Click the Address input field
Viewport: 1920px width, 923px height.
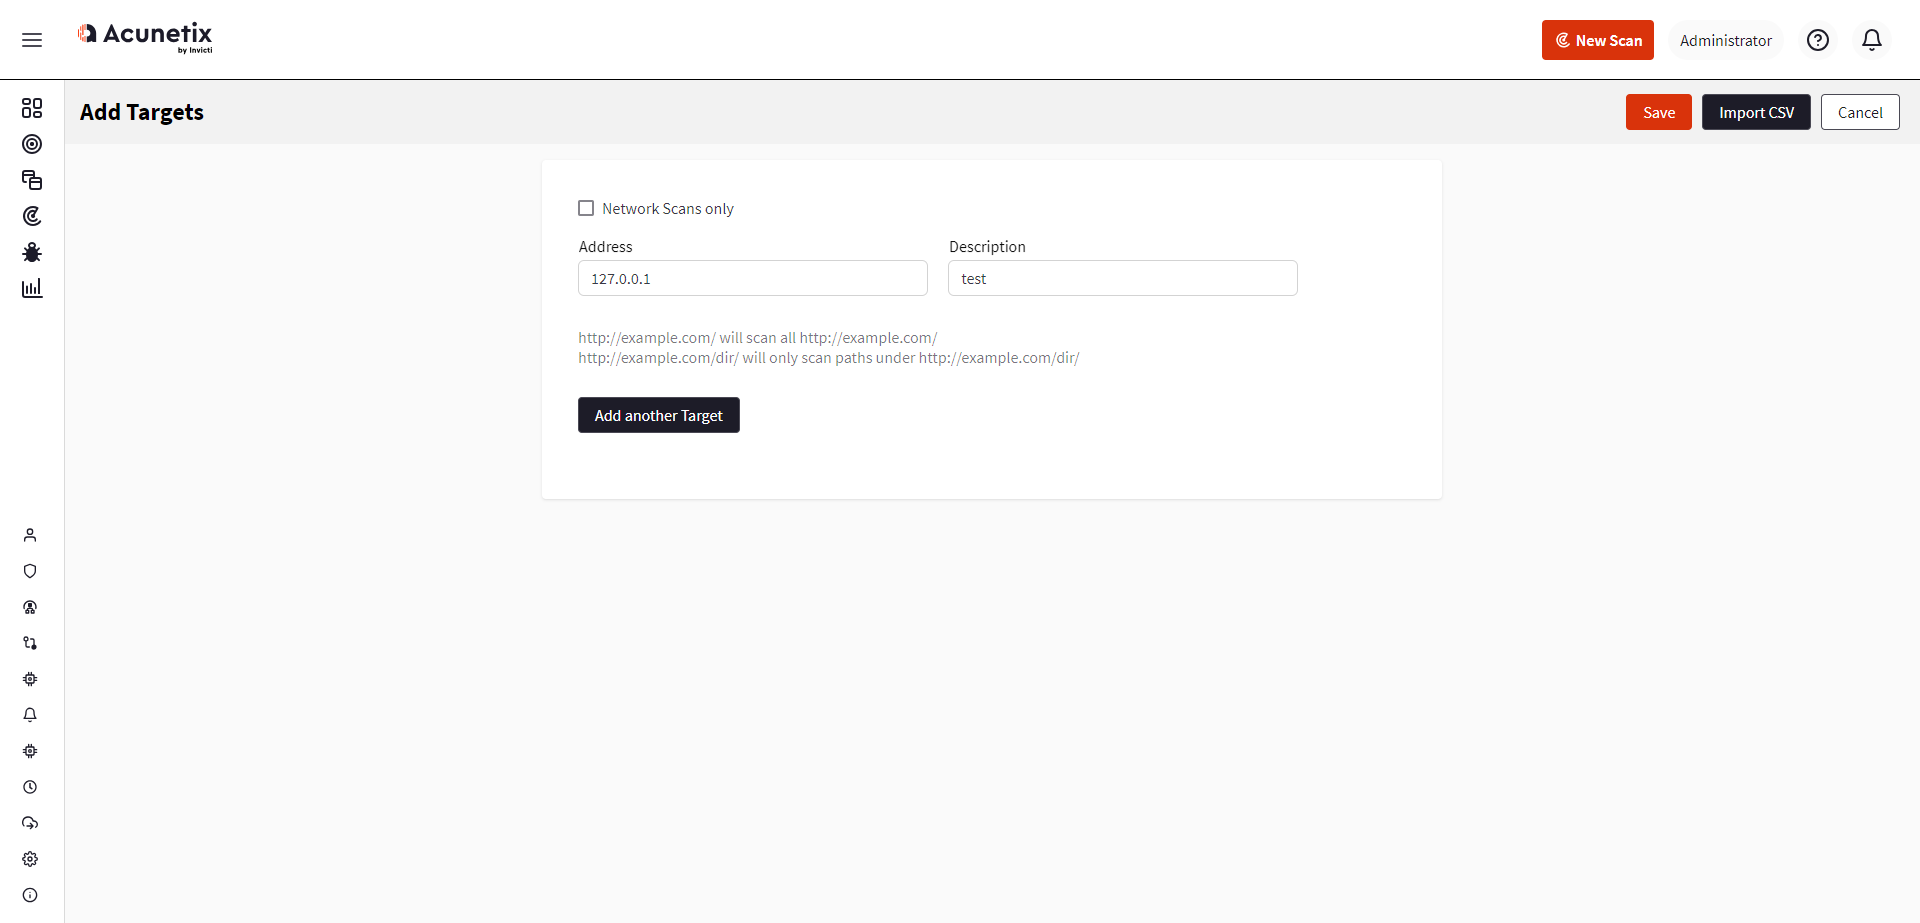pos(752,278)
